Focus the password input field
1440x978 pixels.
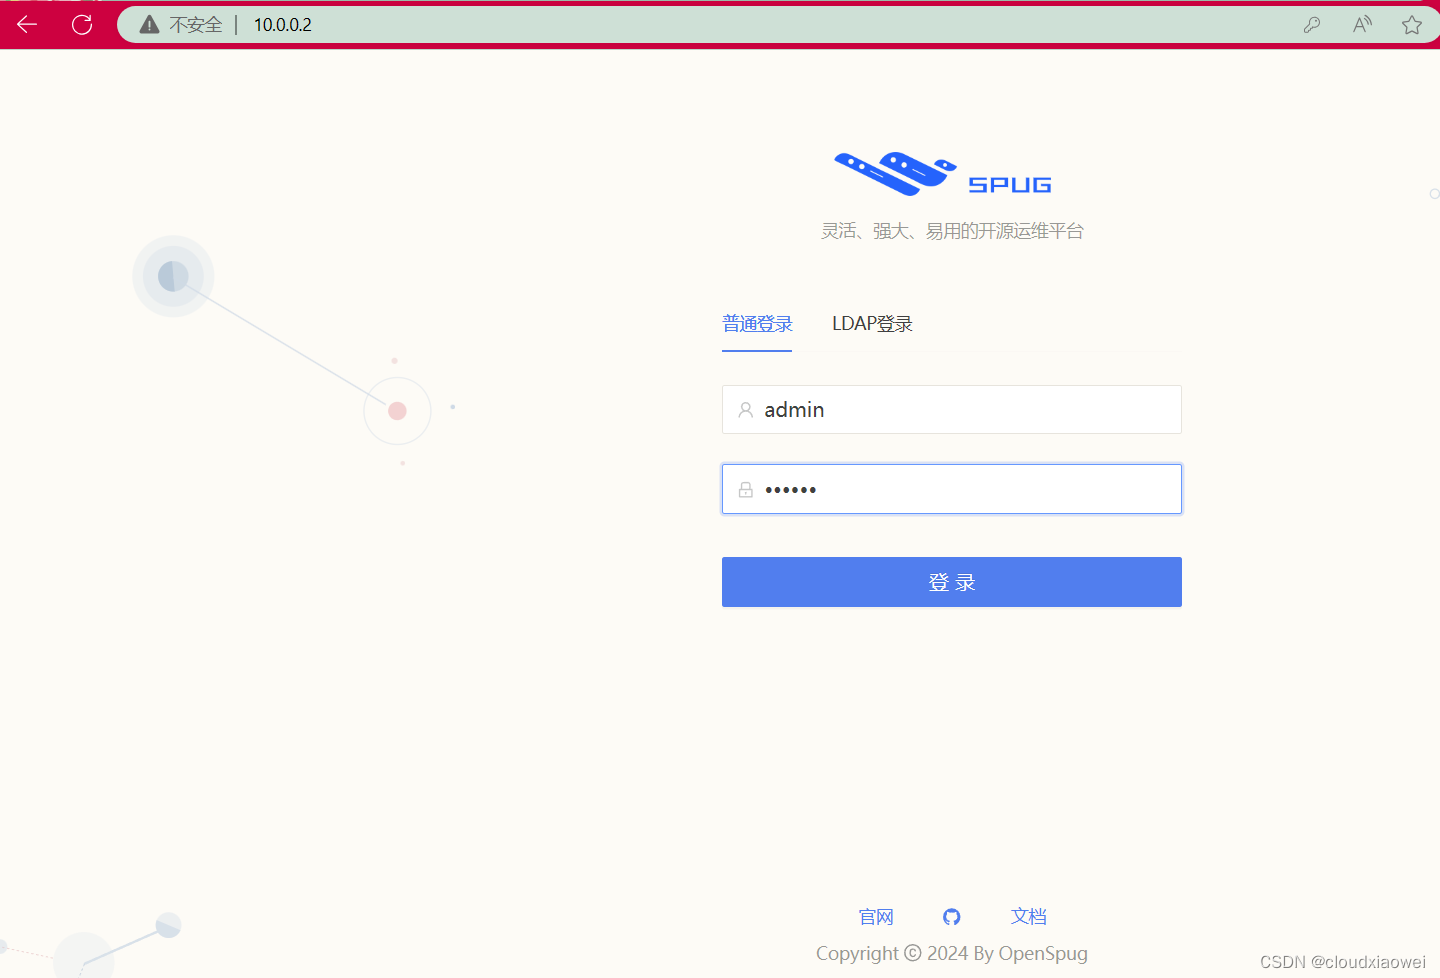tap(952, 489)
